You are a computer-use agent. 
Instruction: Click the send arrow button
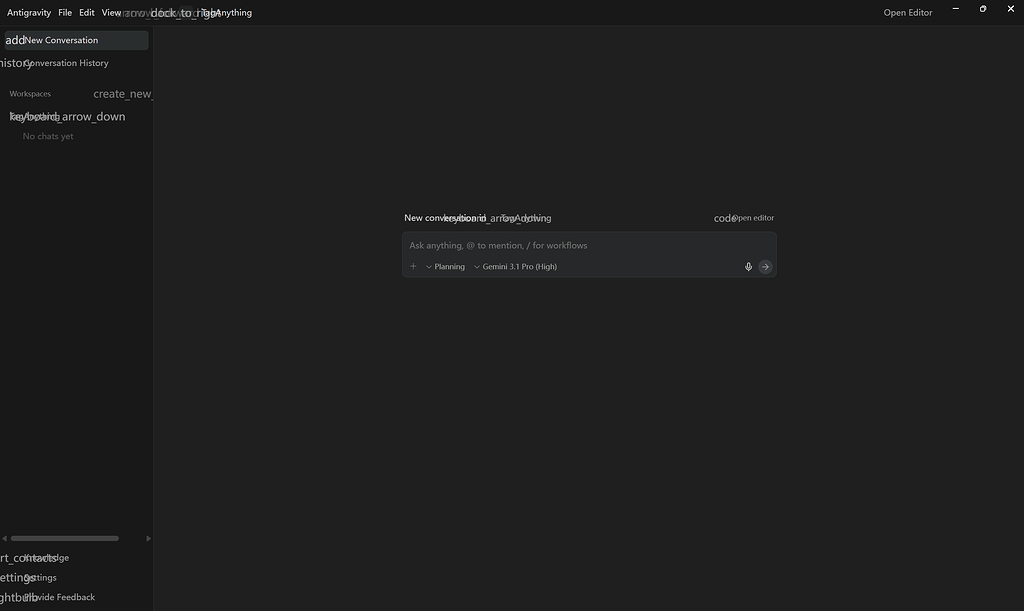(765, 266)
